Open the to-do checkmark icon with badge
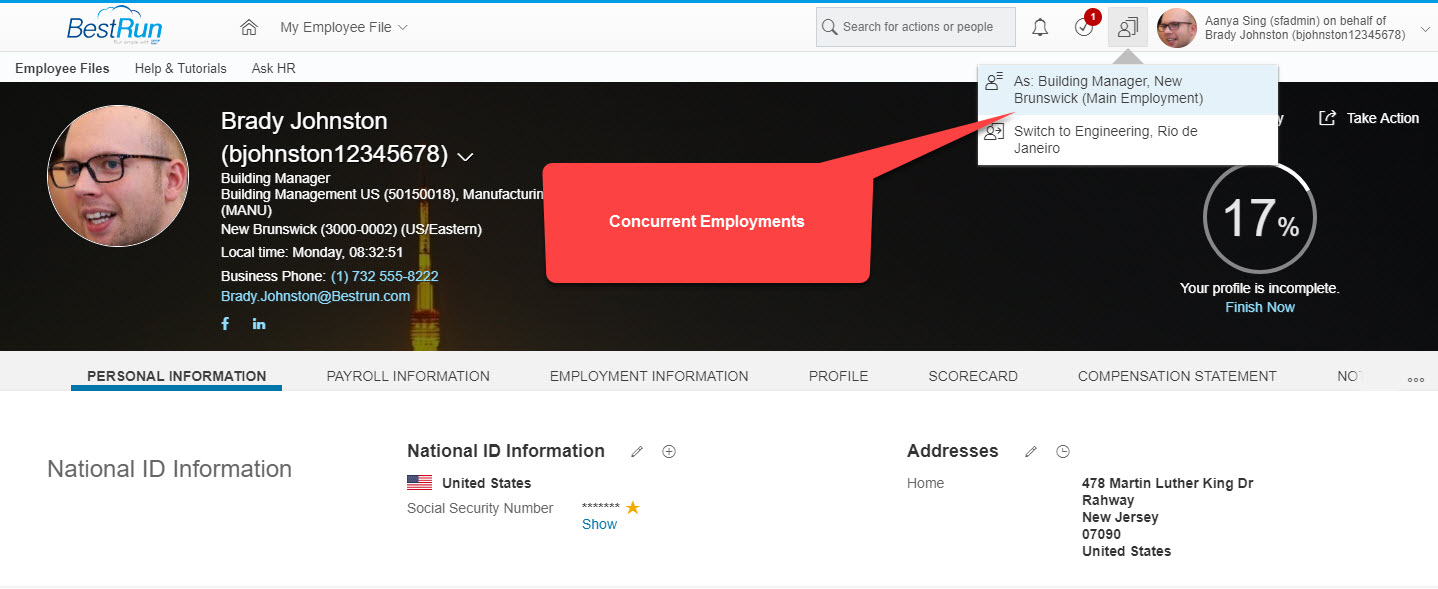 tap(1085, 25)
